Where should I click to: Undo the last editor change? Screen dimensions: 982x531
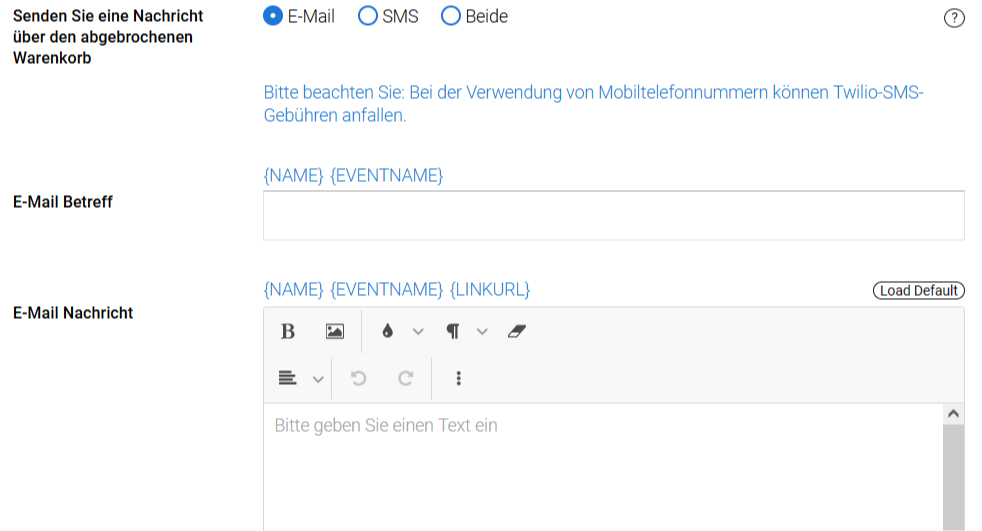358,378
